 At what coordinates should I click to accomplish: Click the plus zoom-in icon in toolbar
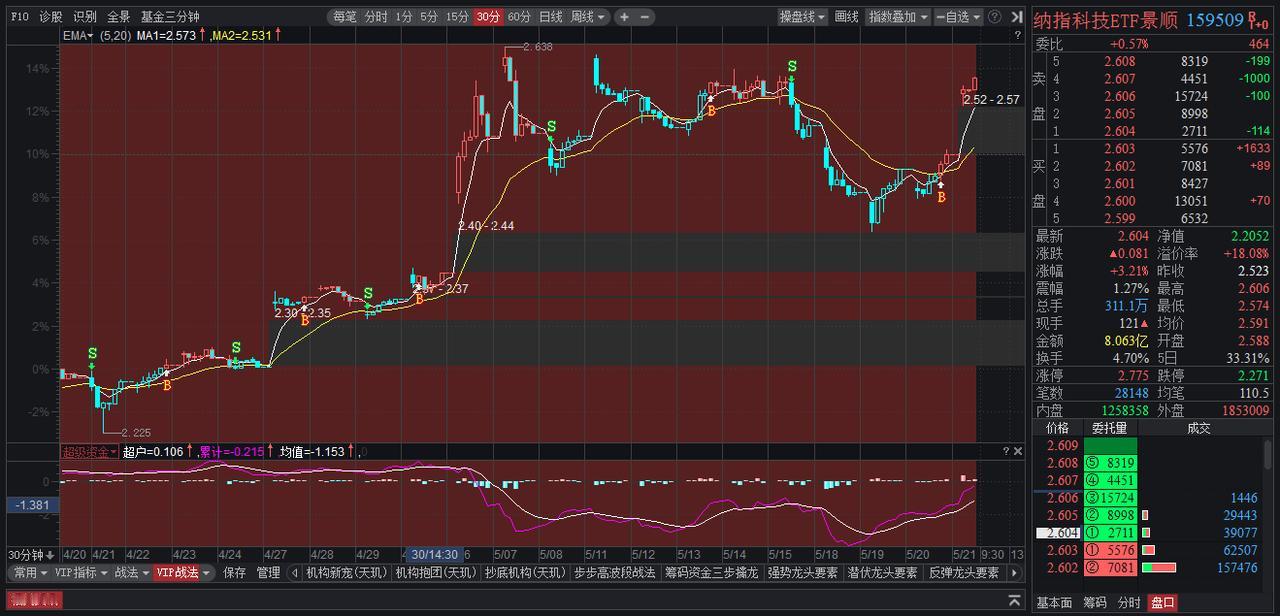coord(625,17)
